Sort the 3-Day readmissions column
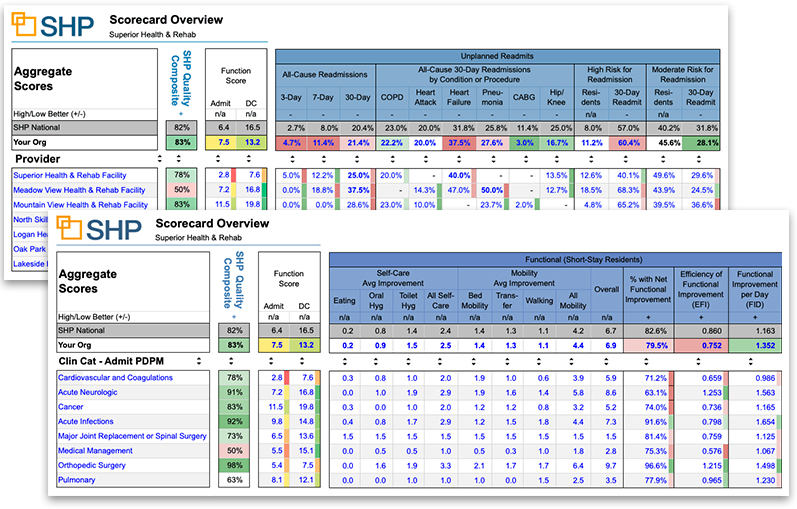This screenshot has width=797, height=509. coord(292,159)
